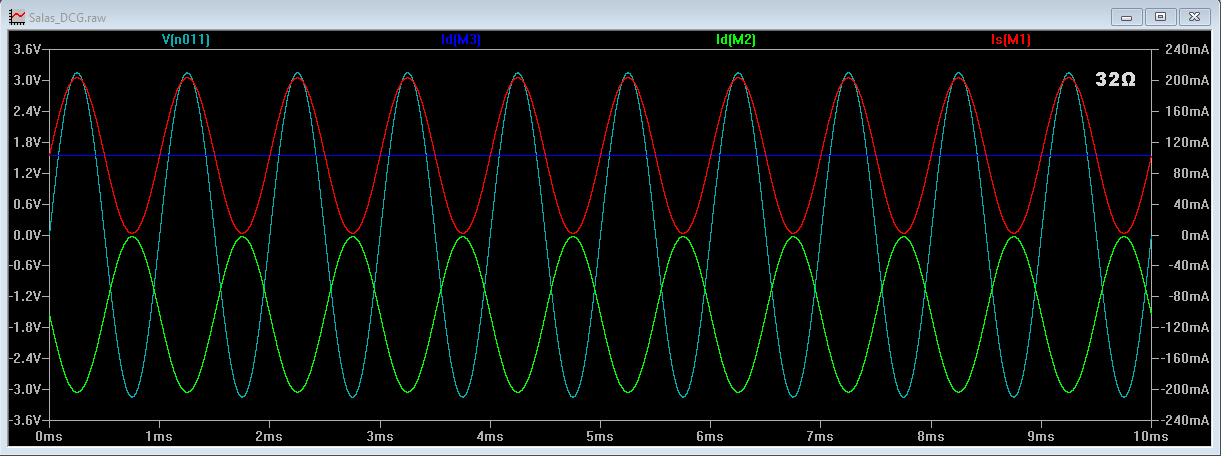Click the 2ms time axis label
This screenshot has height=456, width=1221.
(x=269, y=437)
